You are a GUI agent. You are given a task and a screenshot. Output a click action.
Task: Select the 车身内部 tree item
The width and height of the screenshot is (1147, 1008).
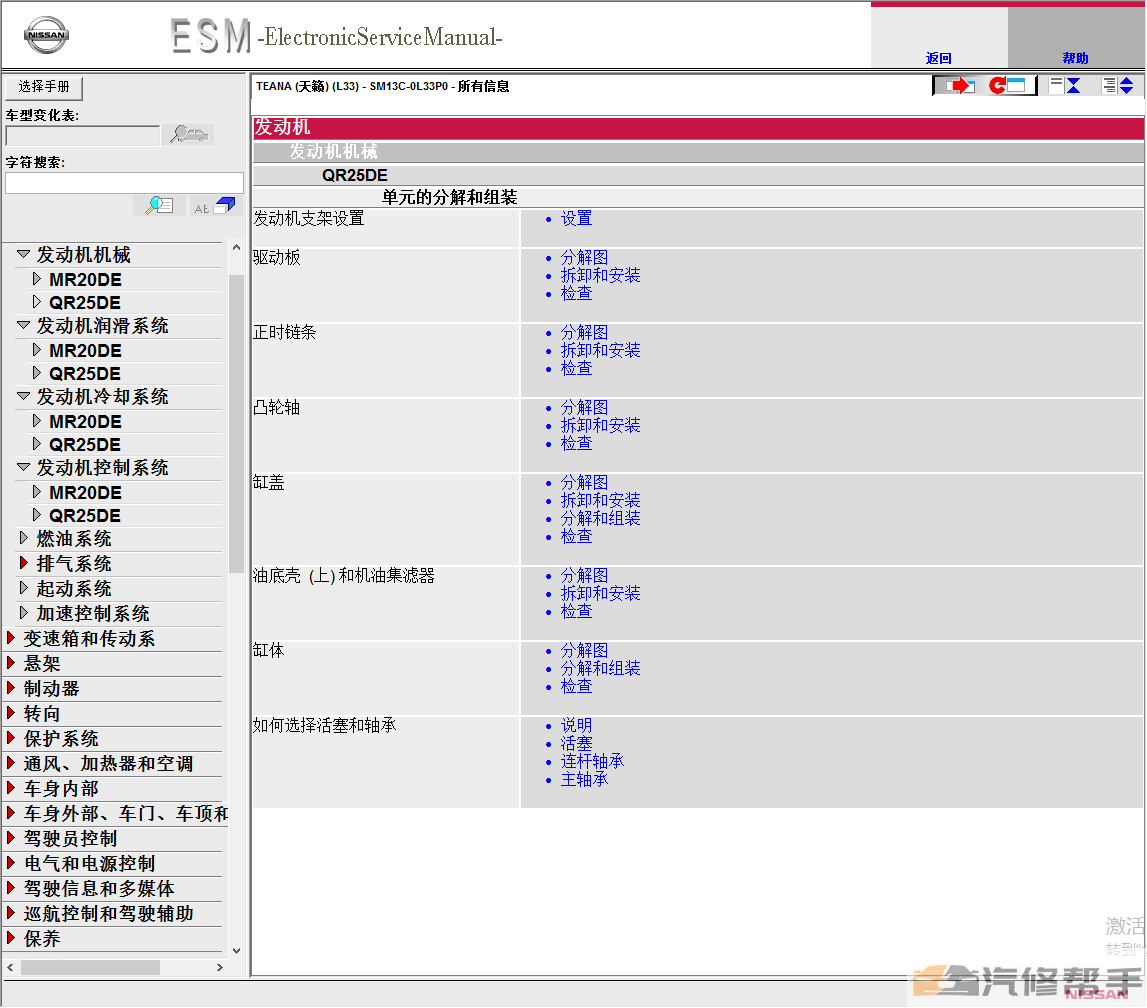(x=61, y=789)
